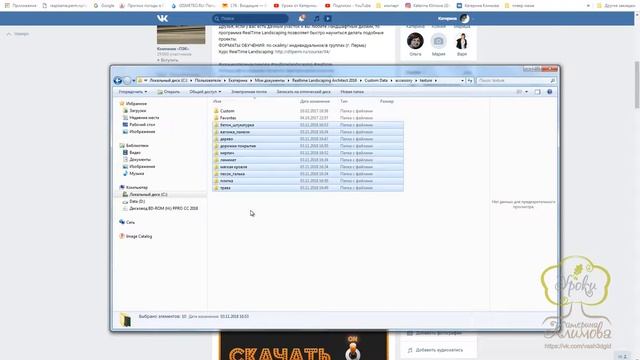Click the blue Help icon in Explorer
The image size is (640, 360).
(x=549, y=92)
